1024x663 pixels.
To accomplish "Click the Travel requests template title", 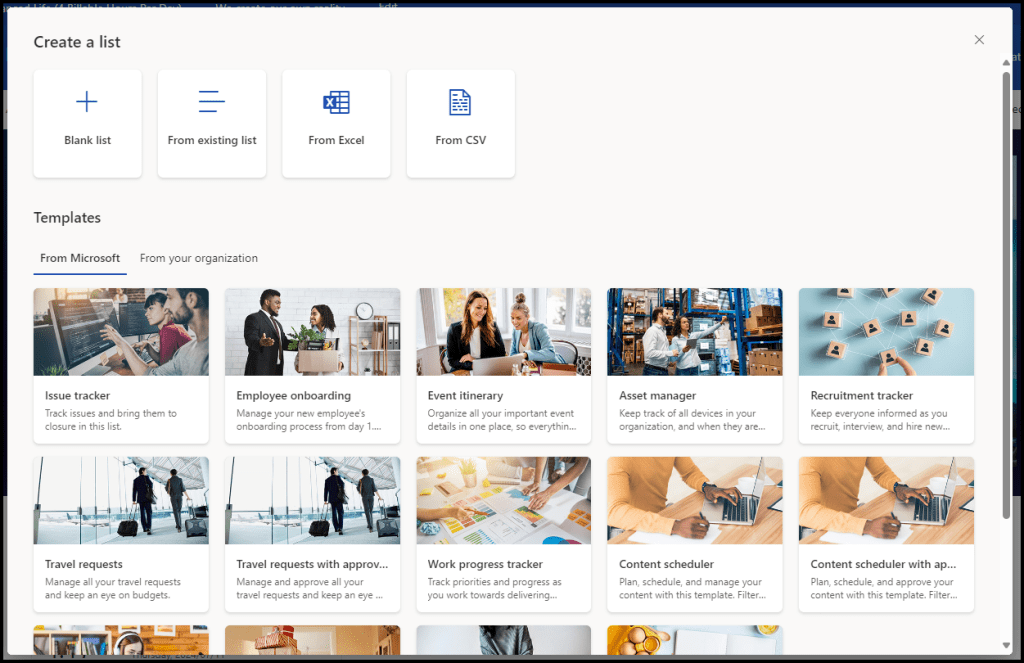I will pos(83,564).
